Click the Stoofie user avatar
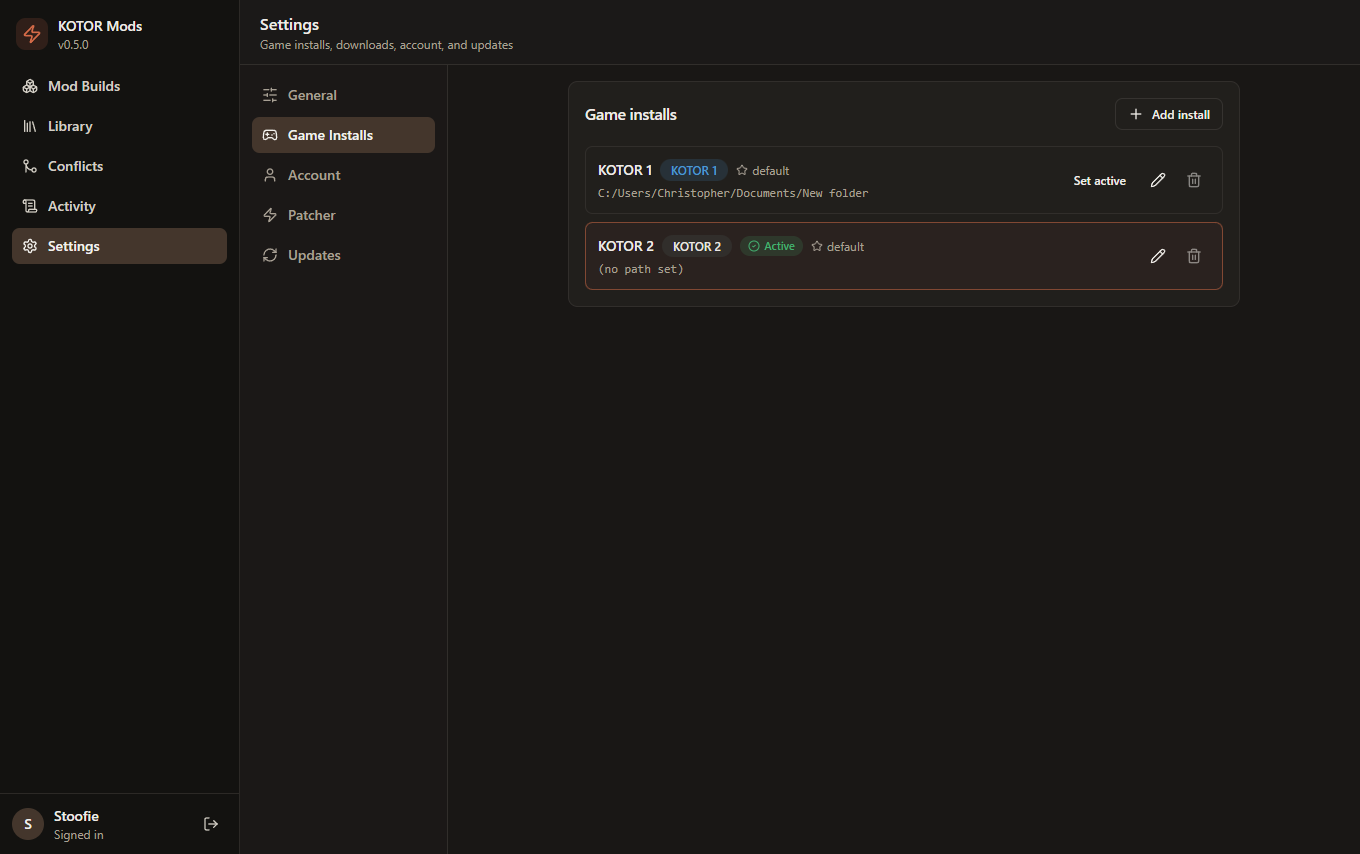The height and width of the screenshot is (854, 1360). pyautogui.click(x=28, y=824)
